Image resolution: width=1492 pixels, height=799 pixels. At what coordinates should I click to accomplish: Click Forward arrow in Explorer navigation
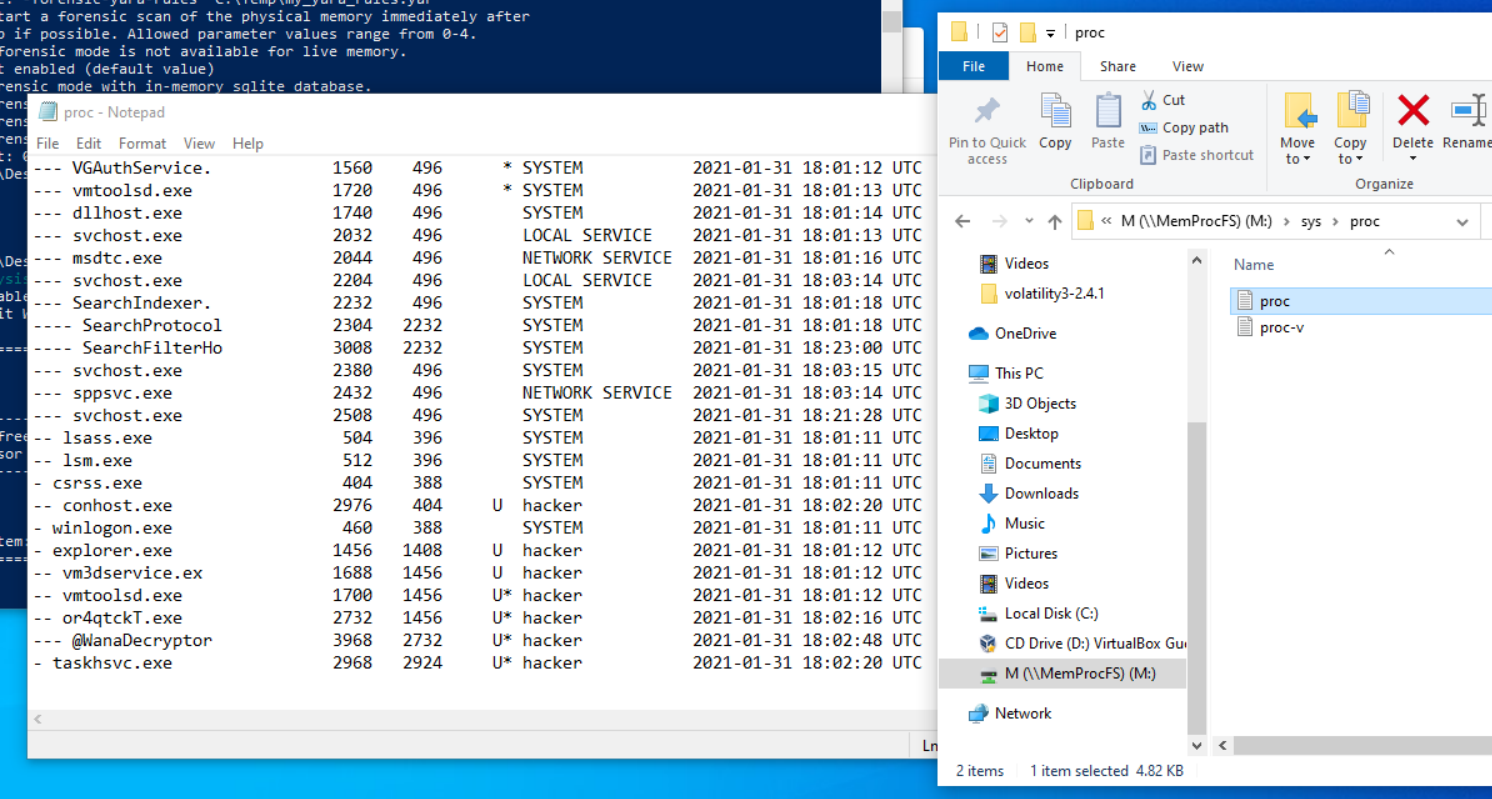click(x=999, y=222)
